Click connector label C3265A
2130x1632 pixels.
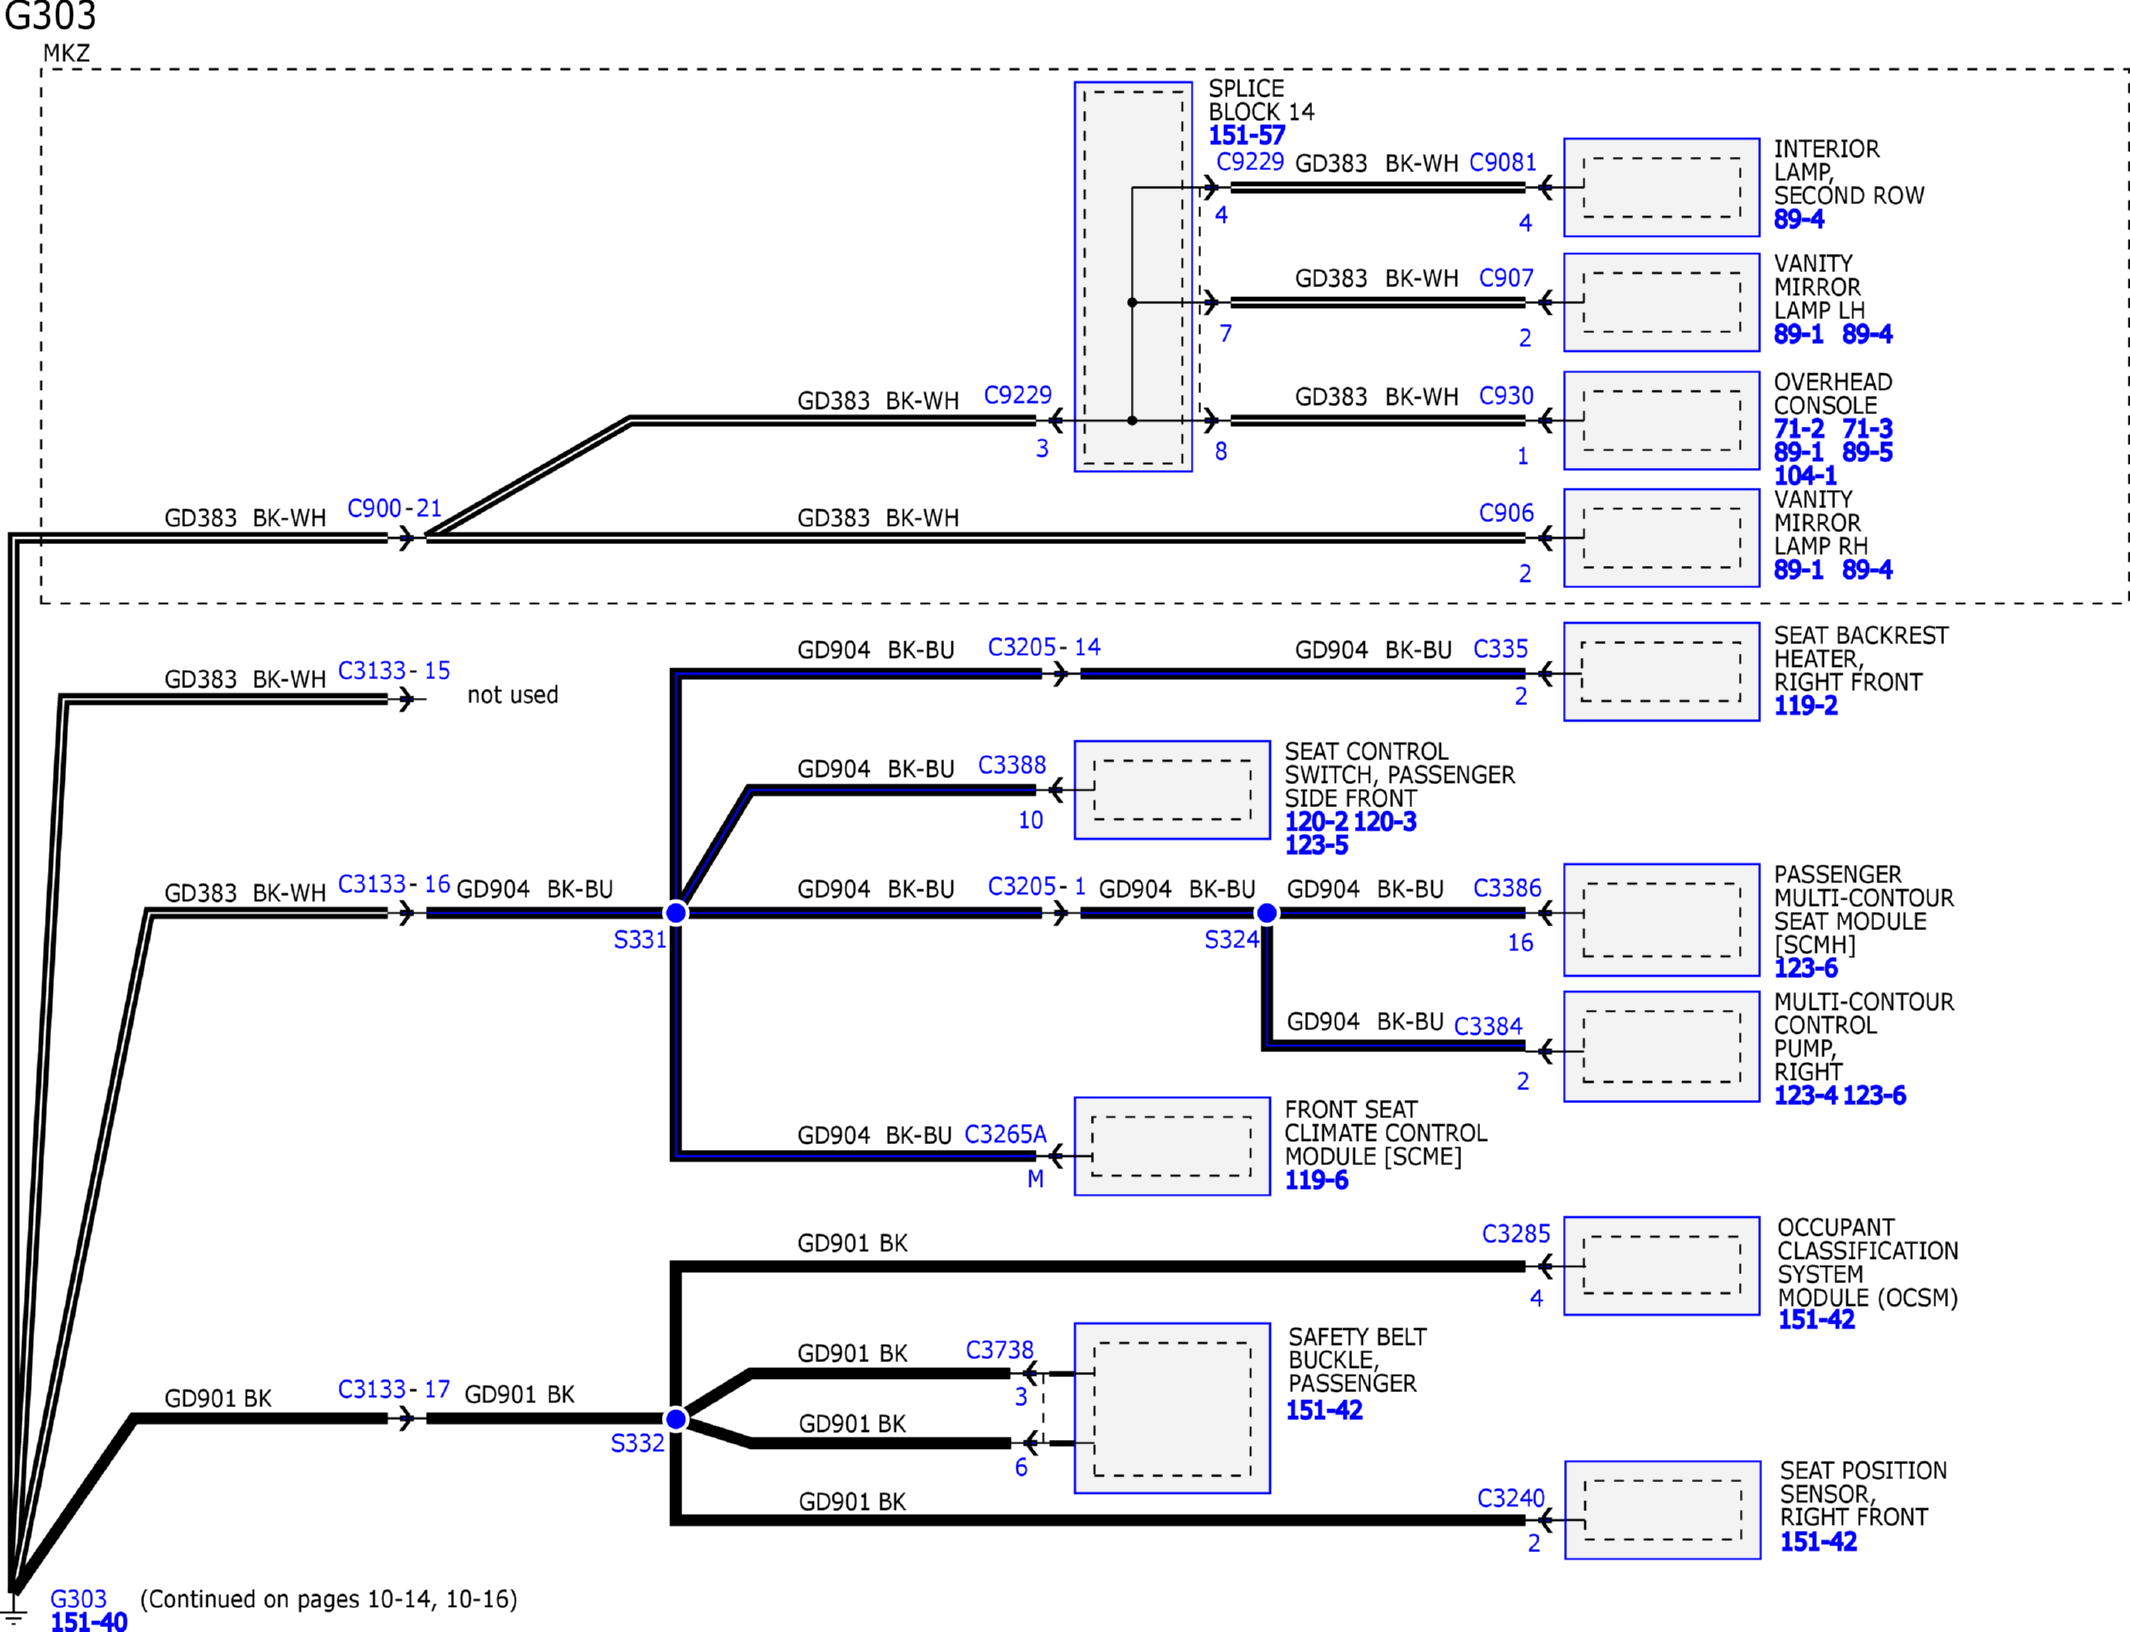pos(1005,1134)
